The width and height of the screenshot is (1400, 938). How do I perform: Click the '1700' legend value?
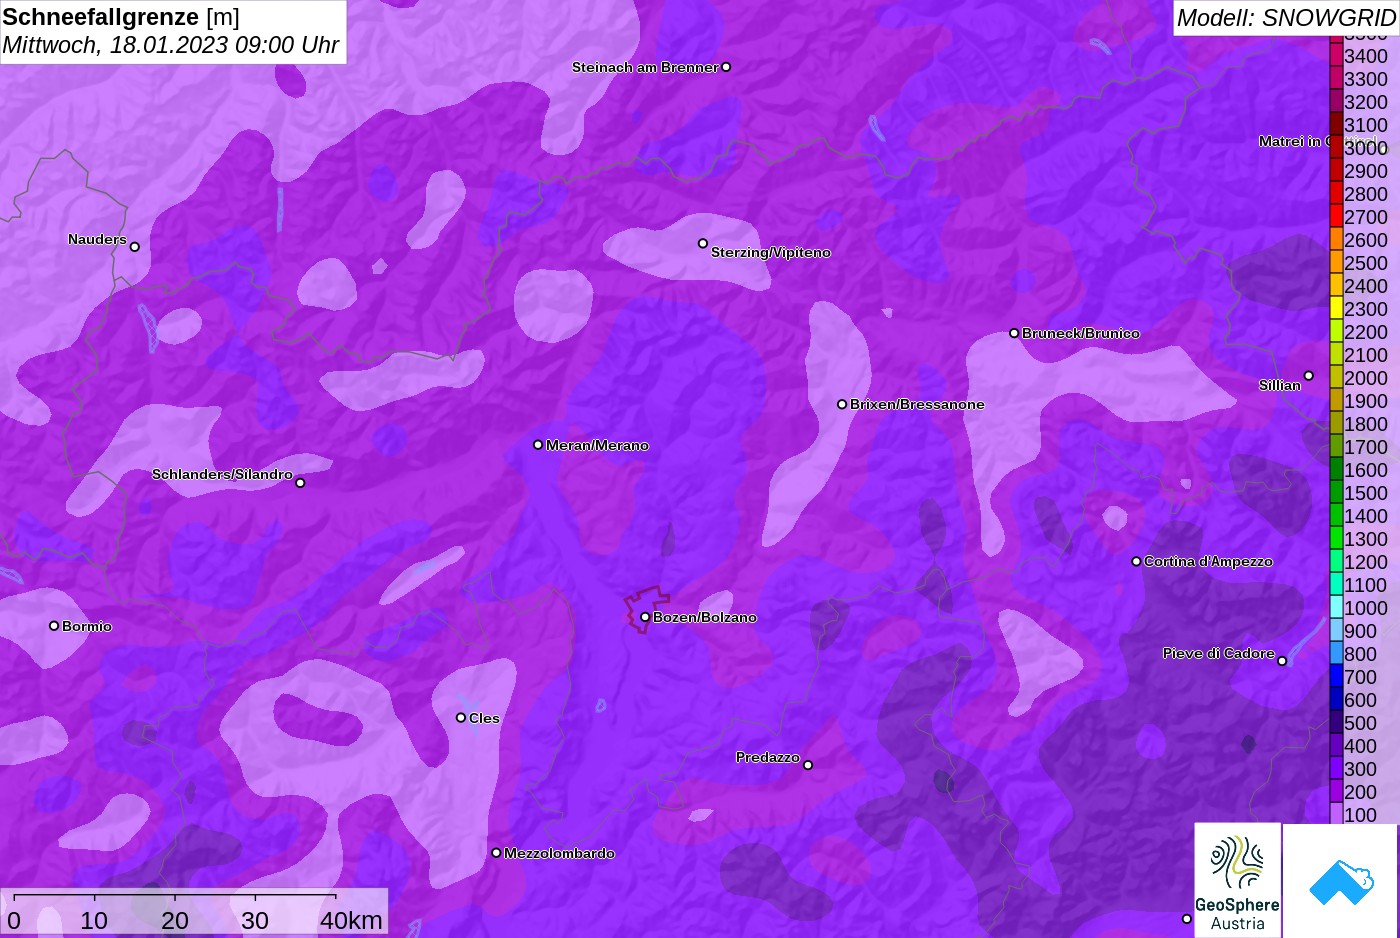tap(1366, 447)
